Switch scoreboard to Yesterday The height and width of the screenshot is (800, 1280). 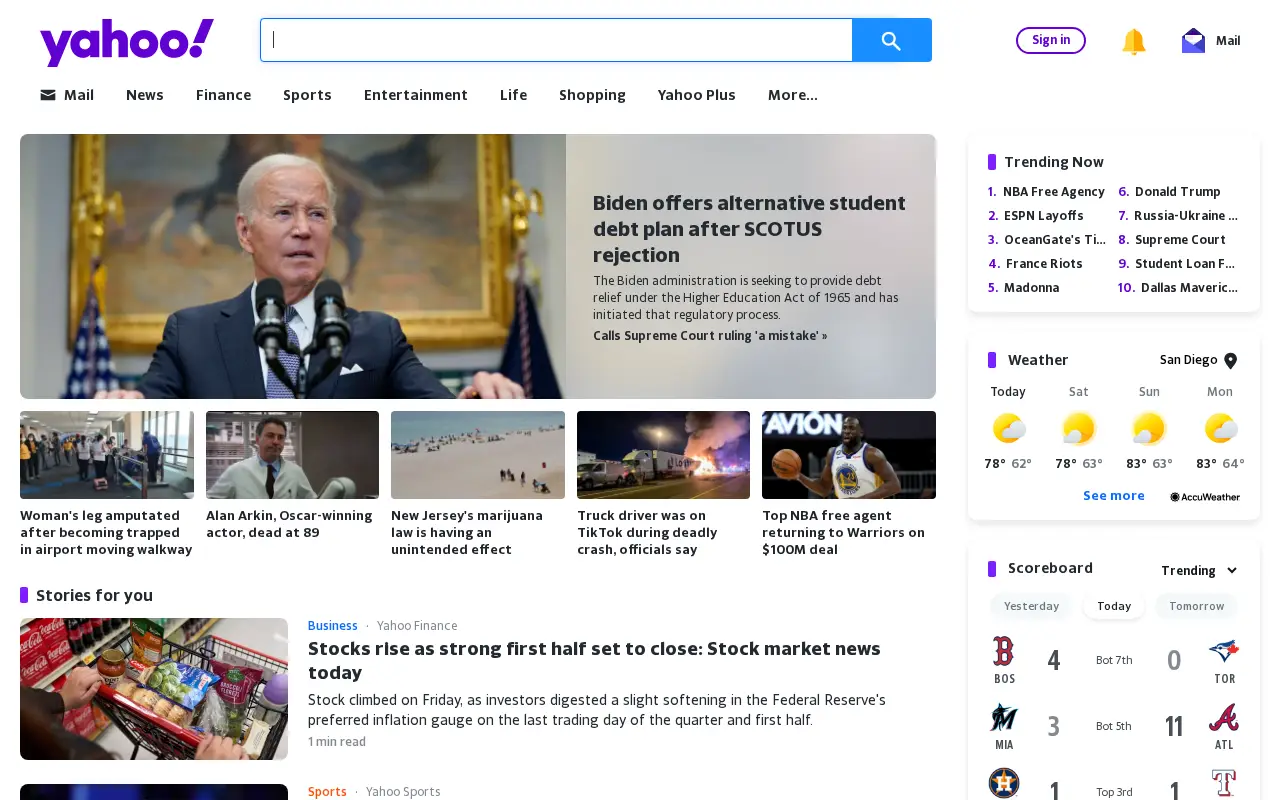click(1031, 606)
